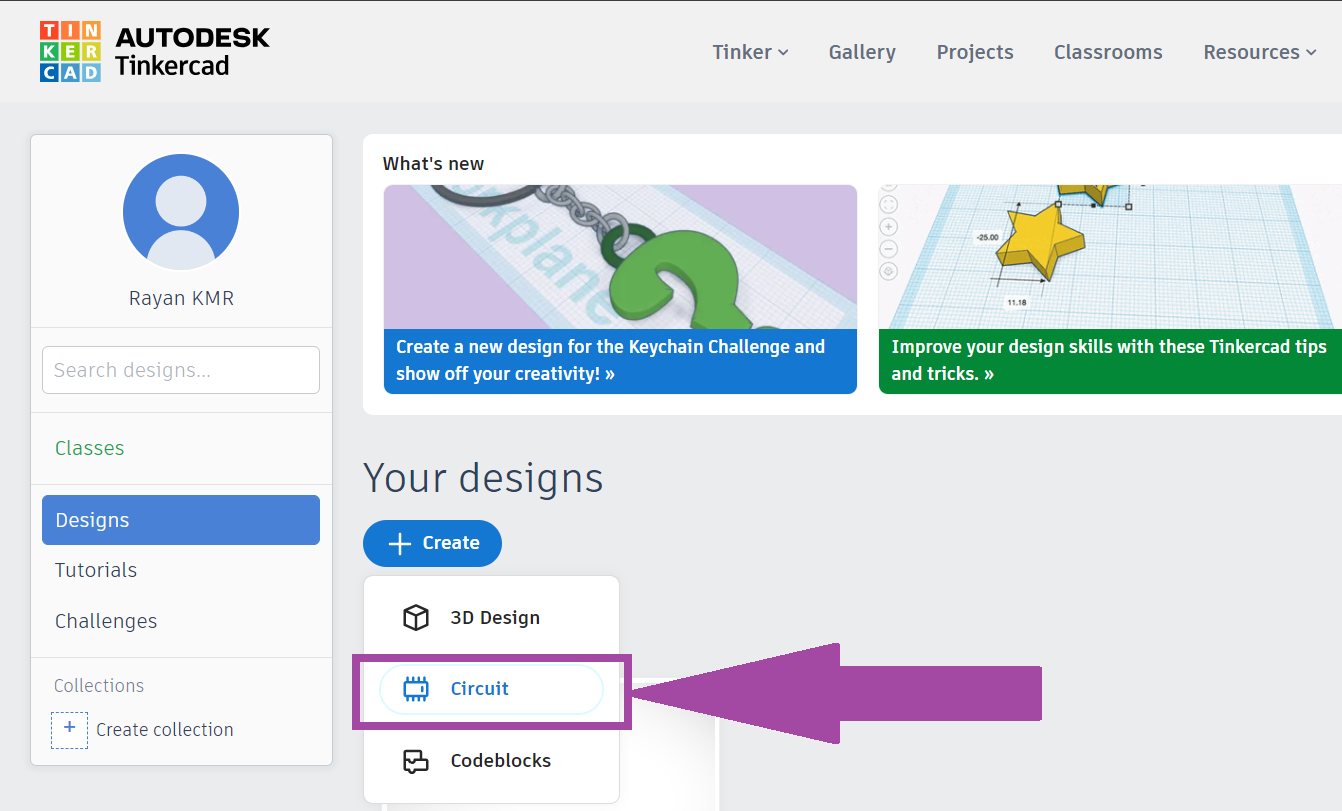Click the Circuit chip icon
Viewport: 1342px width, 811px height.
point(415,689)
